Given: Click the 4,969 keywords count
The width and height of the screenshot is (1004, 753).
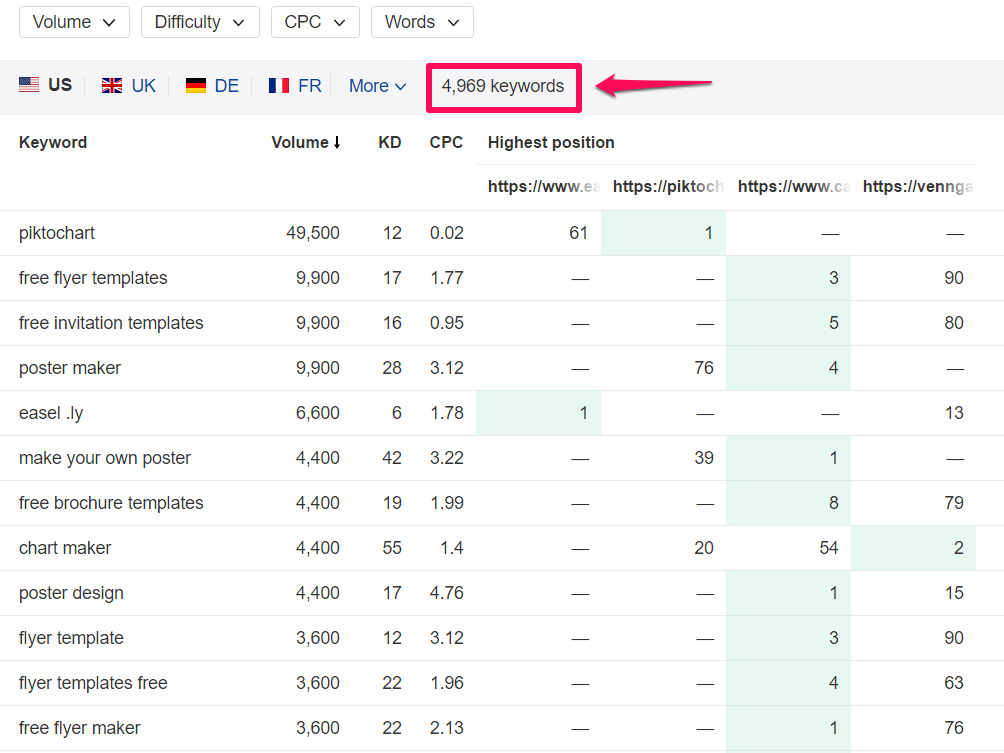Looking at the screenshot, I should (503, 86).
